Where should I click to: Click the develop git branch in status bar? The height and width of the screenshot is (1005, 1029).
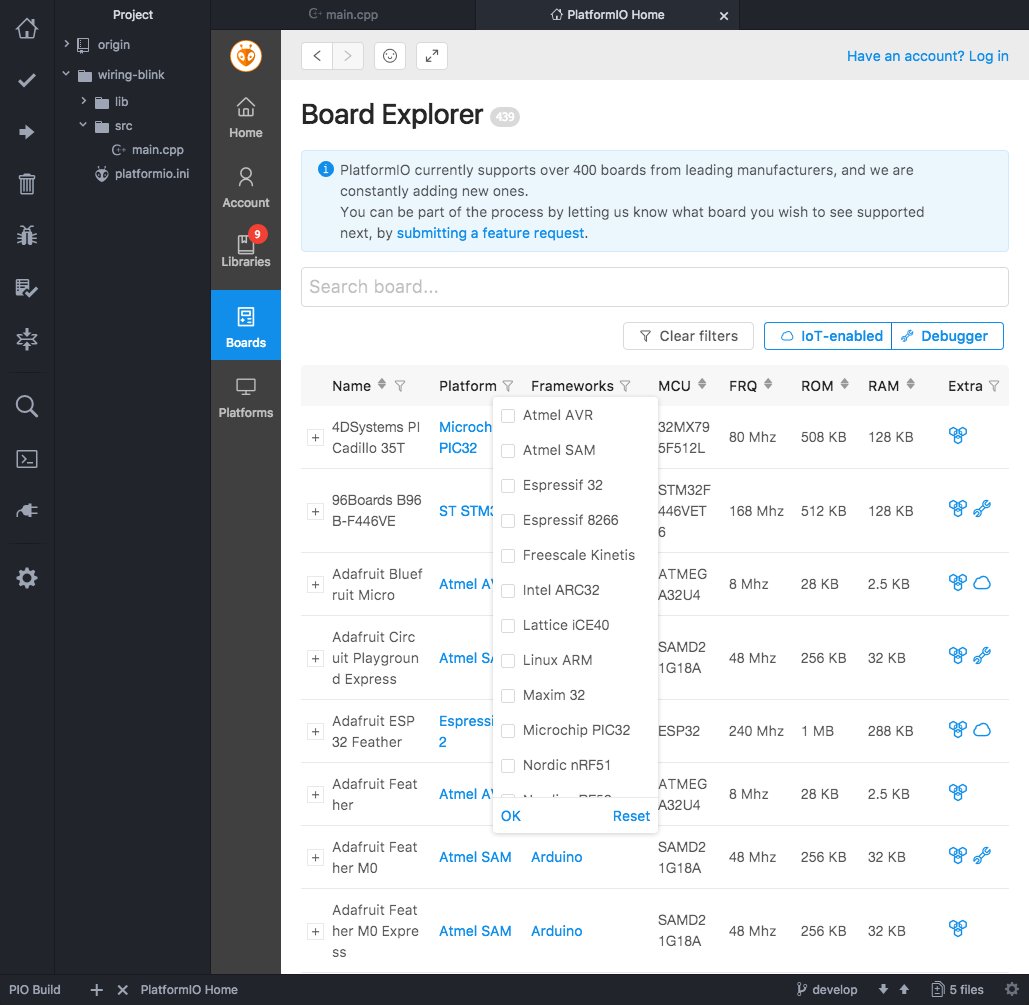[x=827, y=989]
